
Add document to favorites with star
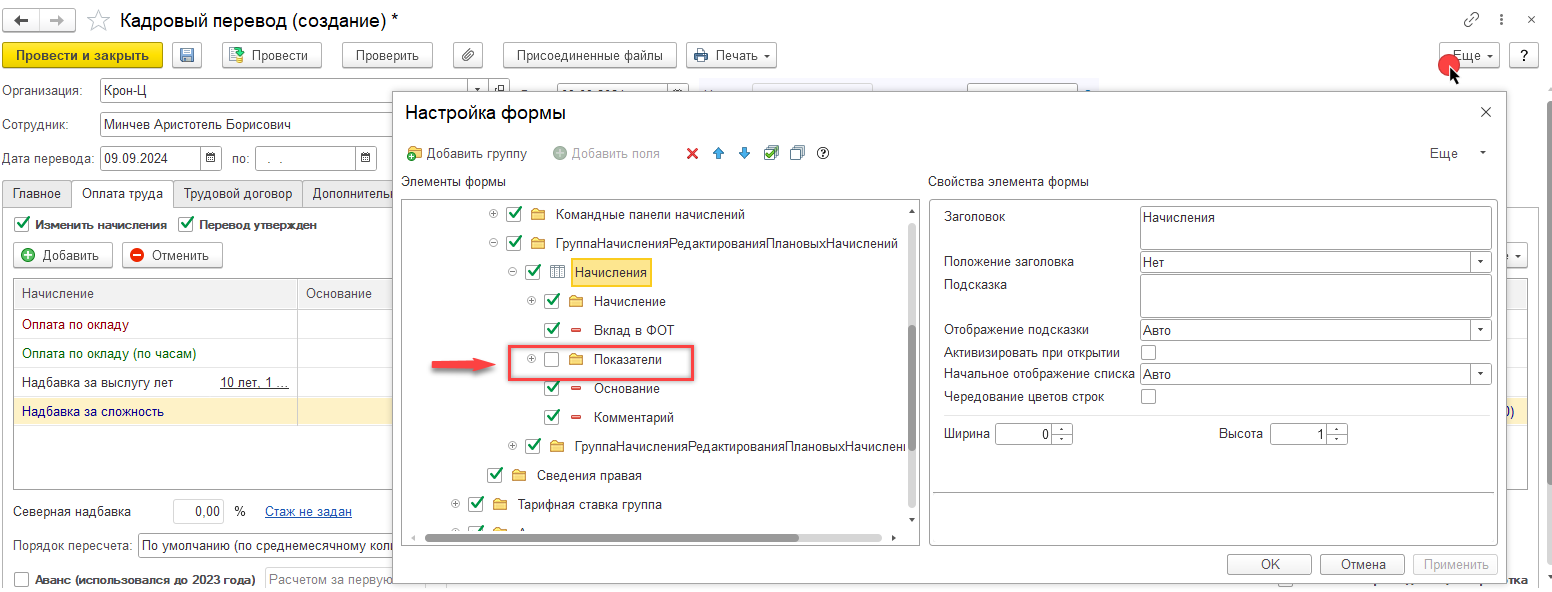coord(97,20)
